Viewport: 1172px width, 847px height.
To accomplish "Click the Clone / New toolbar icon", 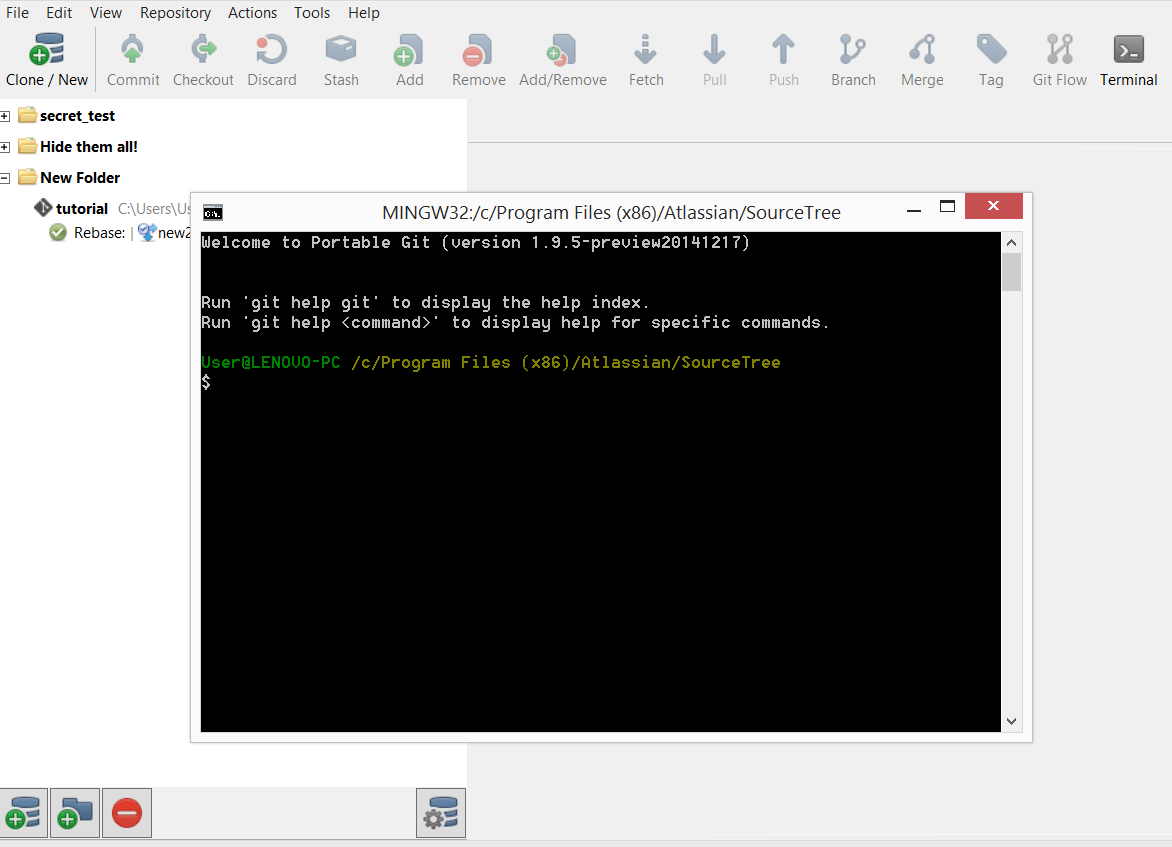I will pos(46,50).
